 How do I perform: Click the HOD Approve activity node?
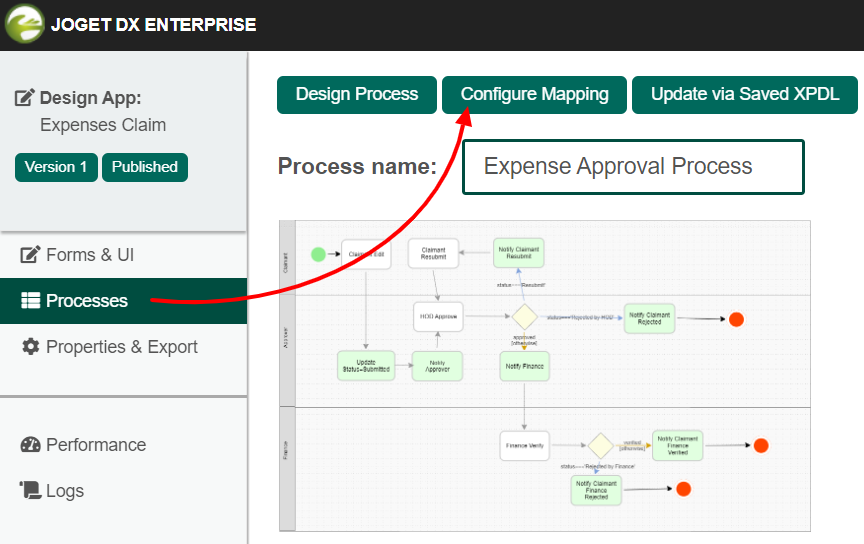point(438,316)
